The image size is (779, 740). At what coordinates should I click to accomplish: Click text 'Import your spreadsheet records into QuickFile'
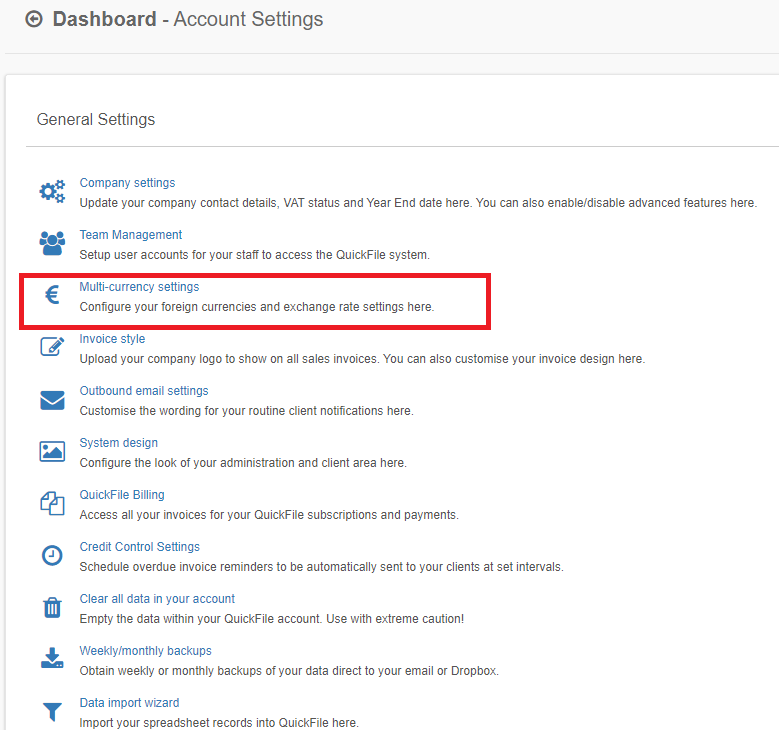pos(204,723)
